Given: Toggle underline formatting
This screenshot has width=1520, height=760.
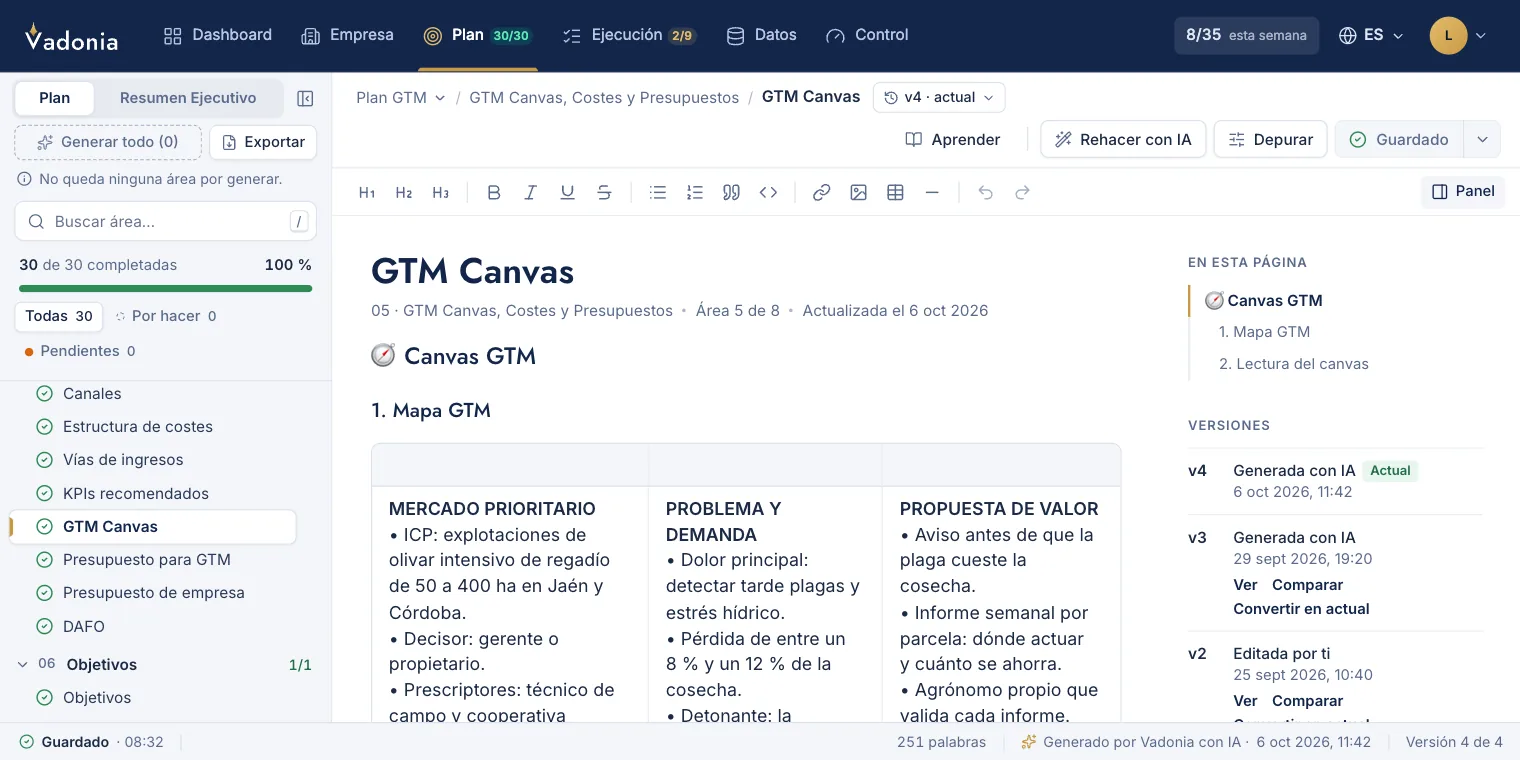Looking at the screenshot, I should (568, 193).
